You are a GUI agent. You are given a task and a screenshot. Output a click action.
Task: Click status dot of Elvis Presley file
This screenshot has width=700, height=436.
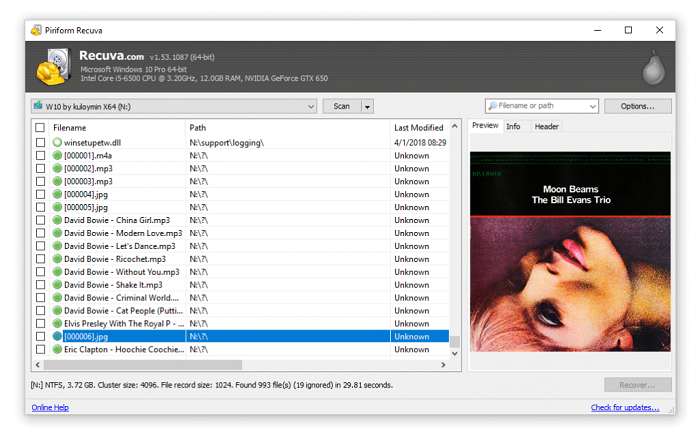coord(57,324)
